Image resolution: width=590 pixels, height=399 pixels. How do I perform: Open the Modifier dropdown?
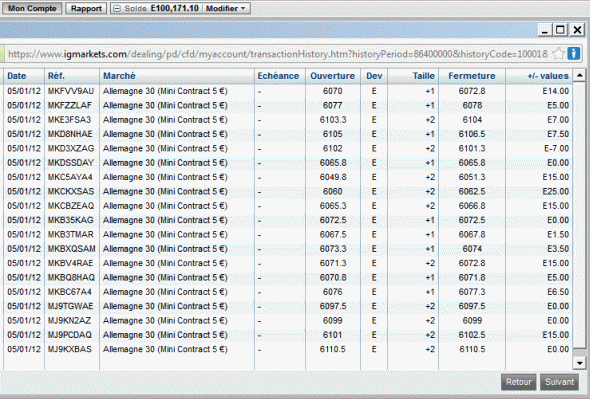pos(226,8)
